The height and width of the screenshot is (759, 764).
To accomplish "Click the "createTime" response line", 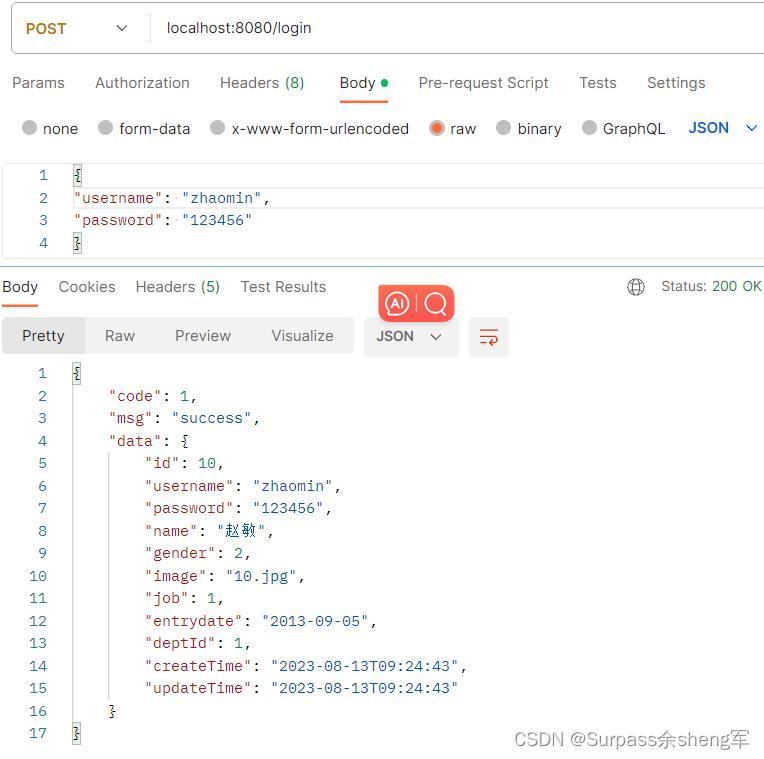I will pos(306,666).
